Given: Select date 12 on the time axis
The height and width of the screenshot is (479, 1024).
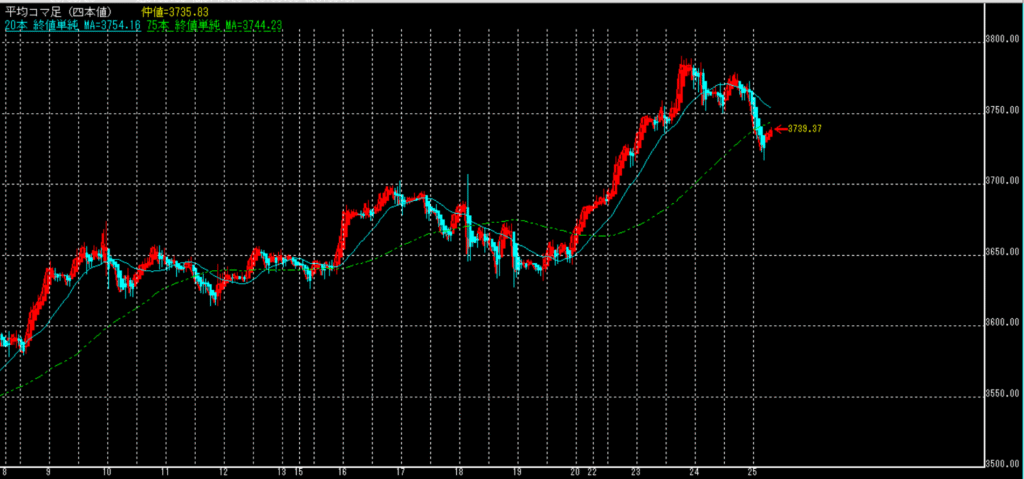Looking at the screenshot, I should (223, 472).
